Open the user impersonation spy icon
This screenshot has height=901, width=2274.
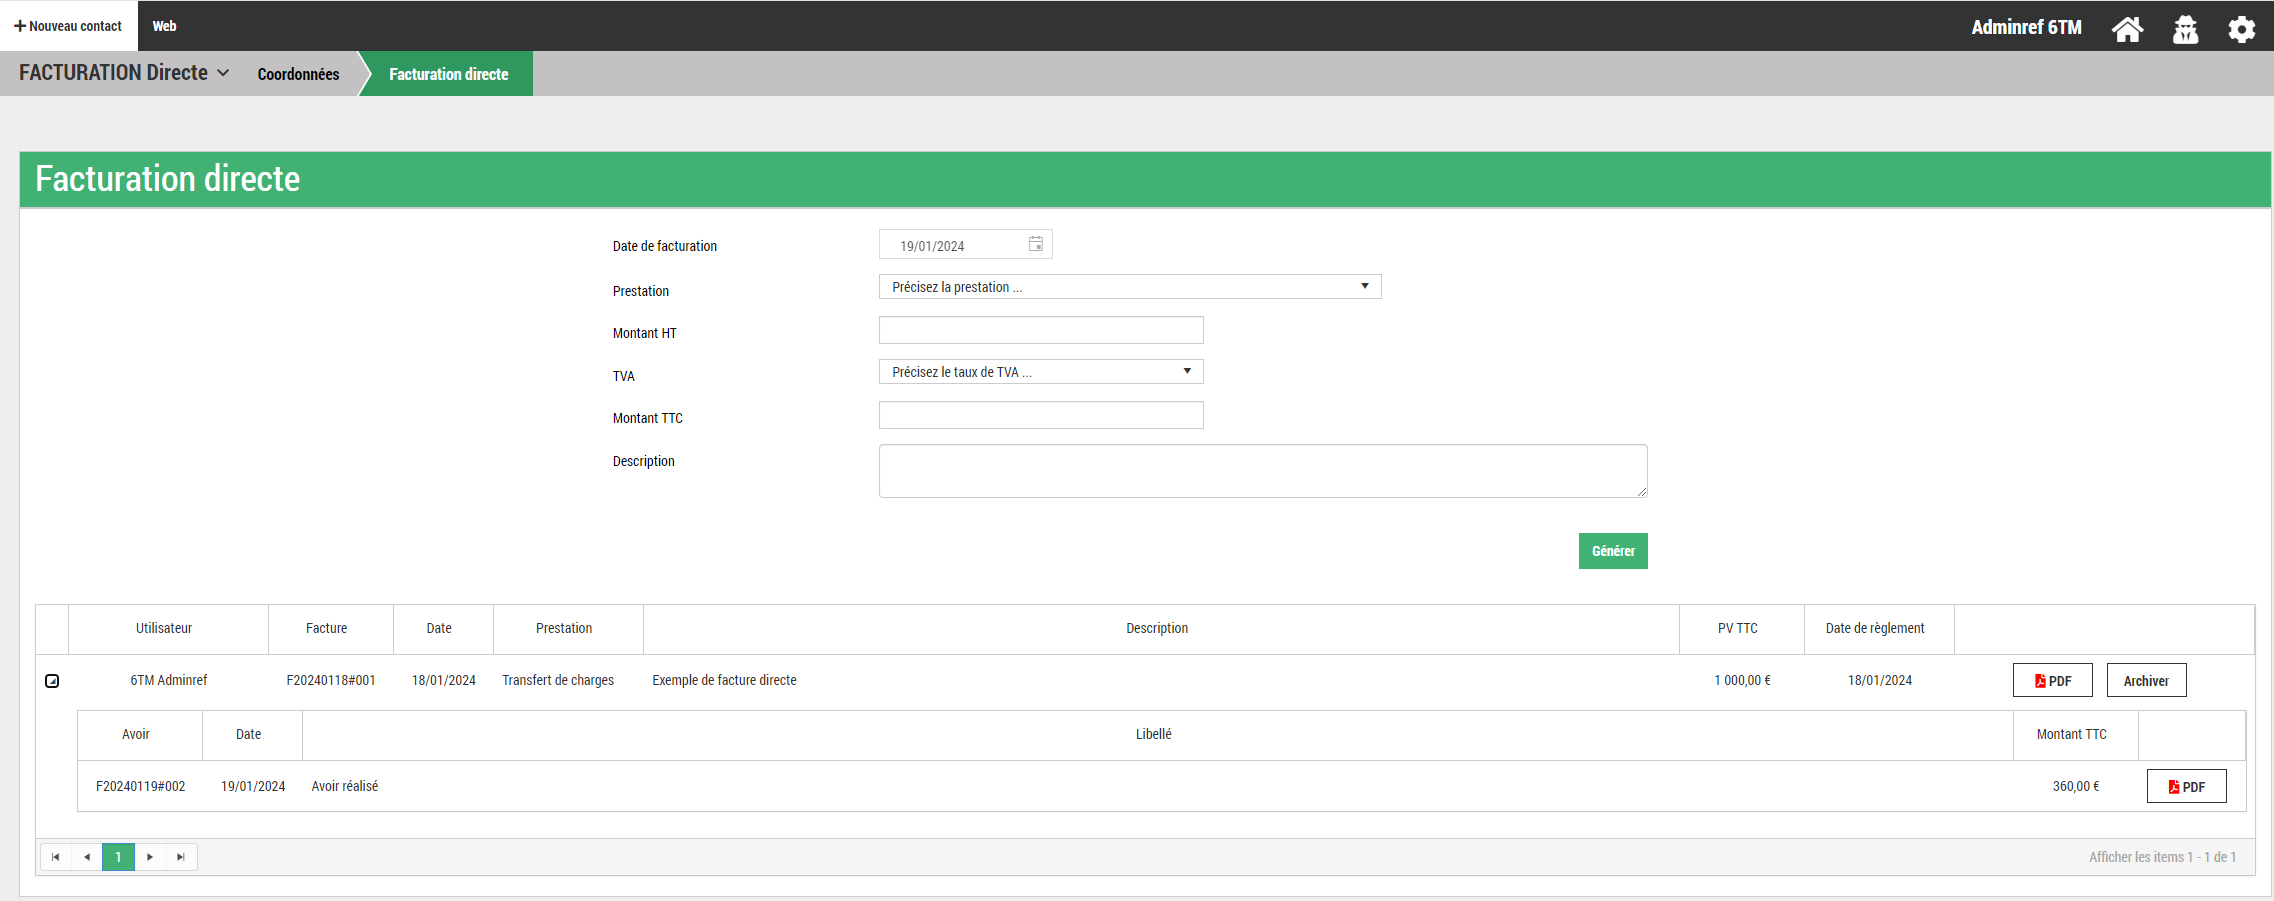point(2185,29)
